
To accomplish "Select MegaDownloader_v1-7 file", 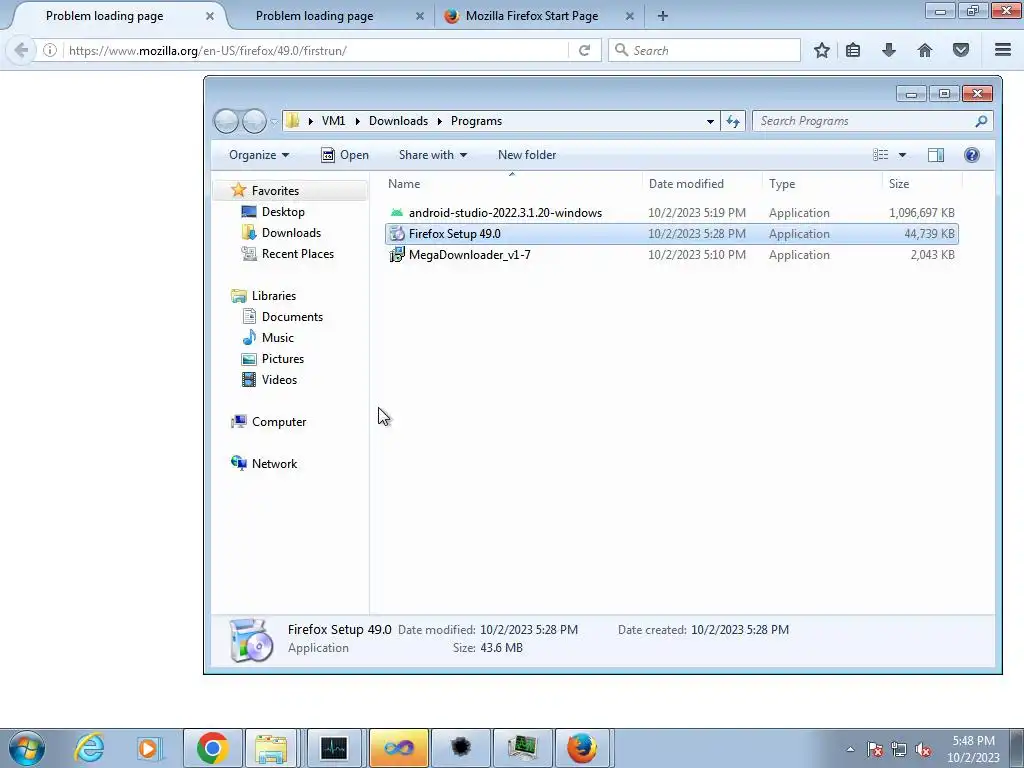I will 671,255.
